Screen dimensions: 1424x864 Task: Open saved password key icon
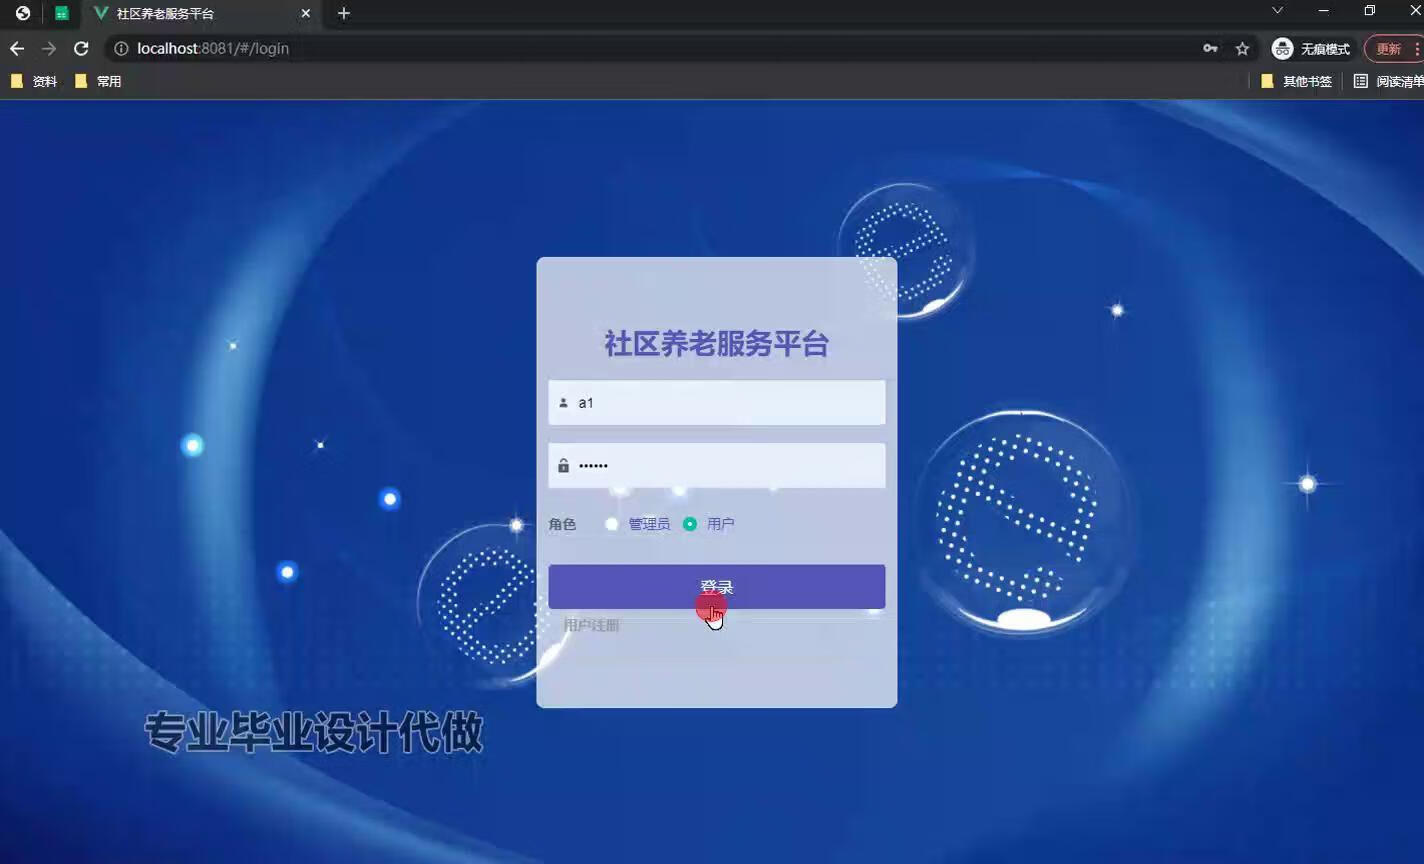pos(1210,48)
